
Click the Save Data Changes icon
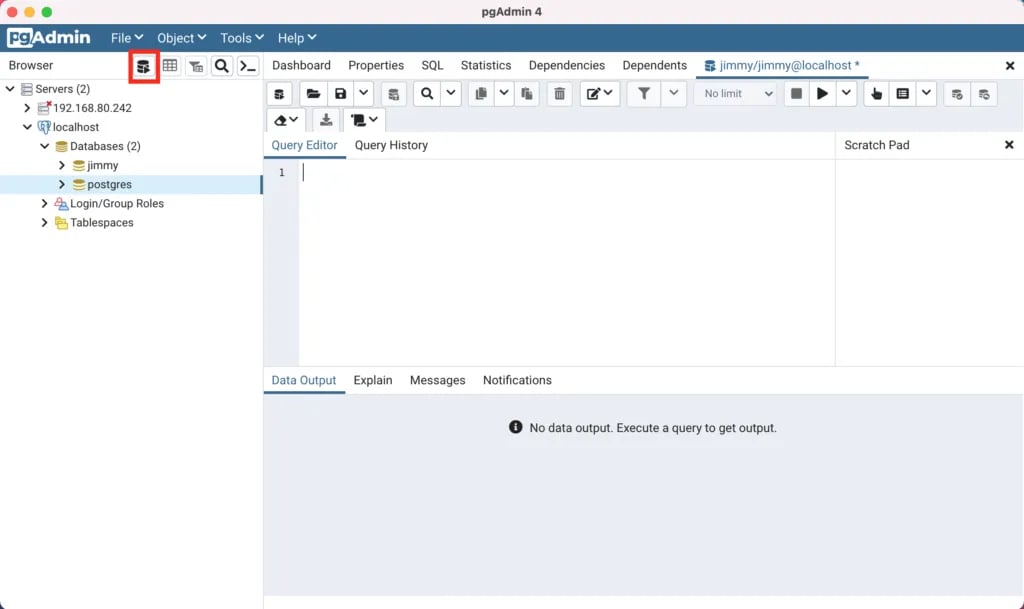pyautogui.click(x=393, y=94)
